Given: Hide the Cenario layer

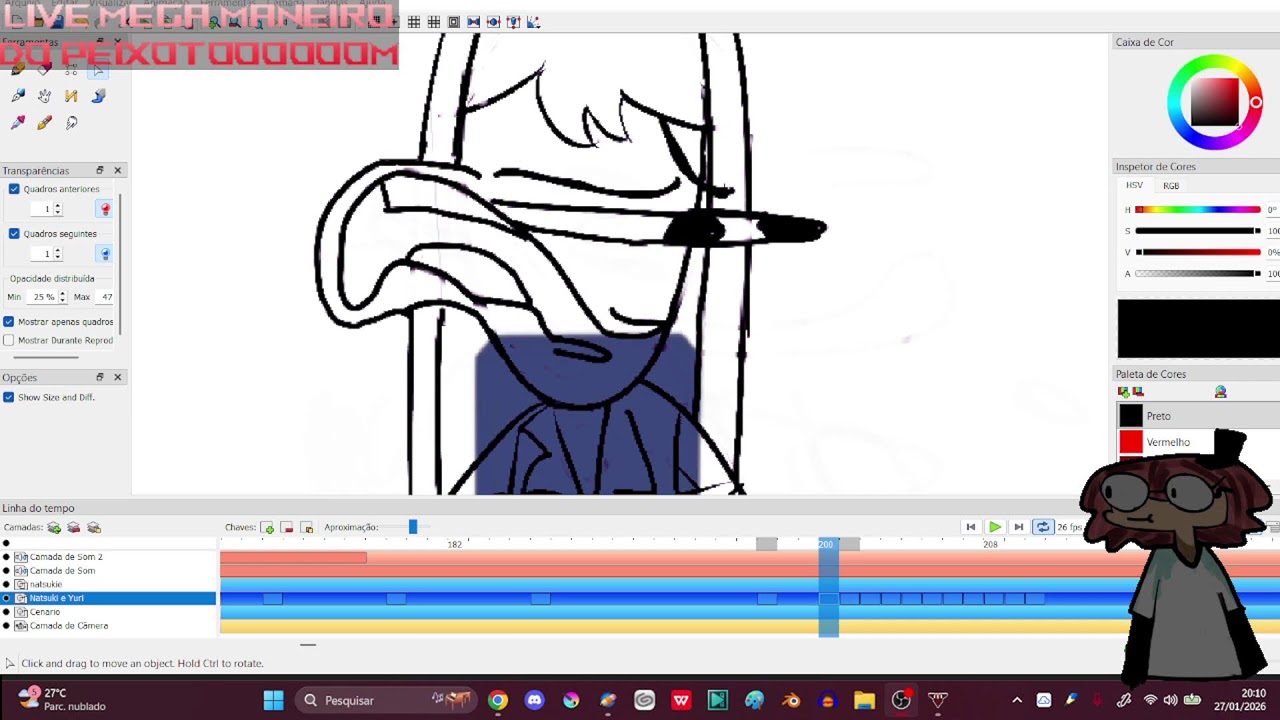Looking at the screenshot, I should (6, 612).
